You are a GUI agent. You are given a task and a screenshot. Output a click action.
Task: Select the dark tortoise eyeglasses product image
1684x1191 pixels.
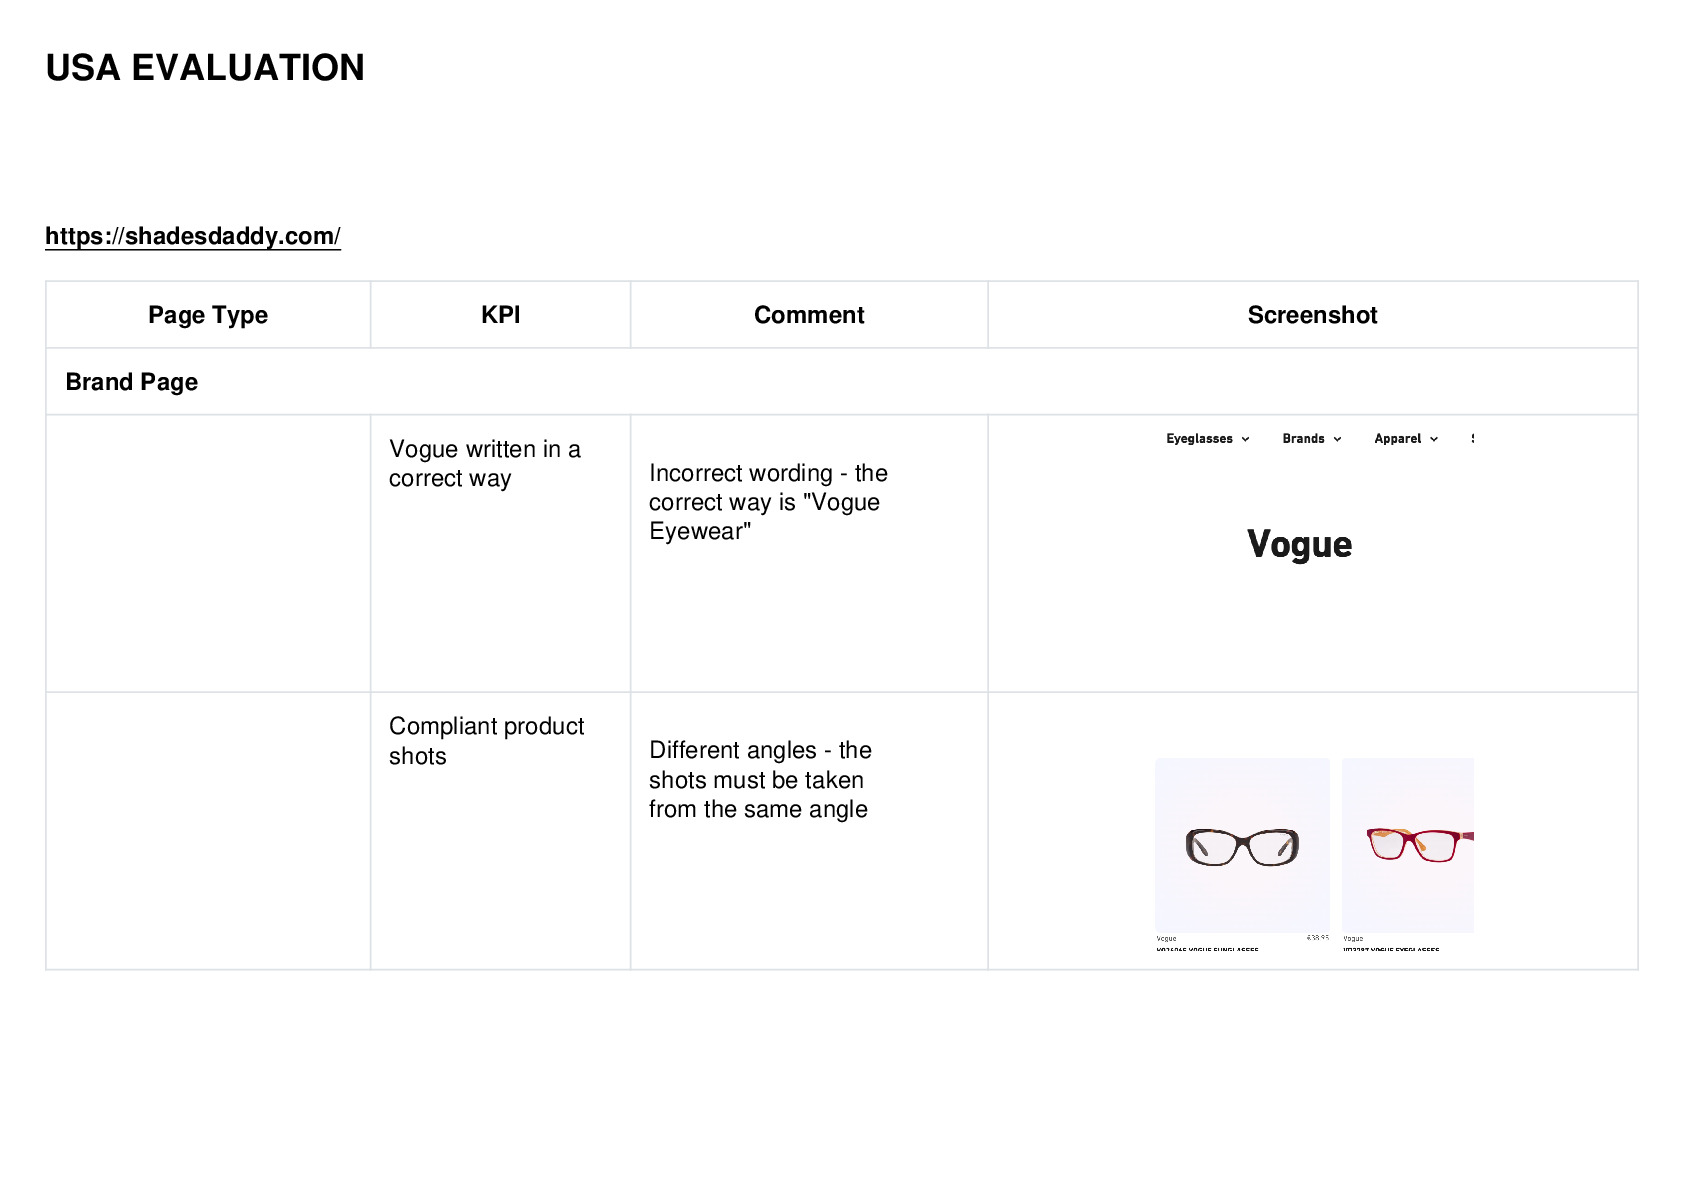(1242, 845)
